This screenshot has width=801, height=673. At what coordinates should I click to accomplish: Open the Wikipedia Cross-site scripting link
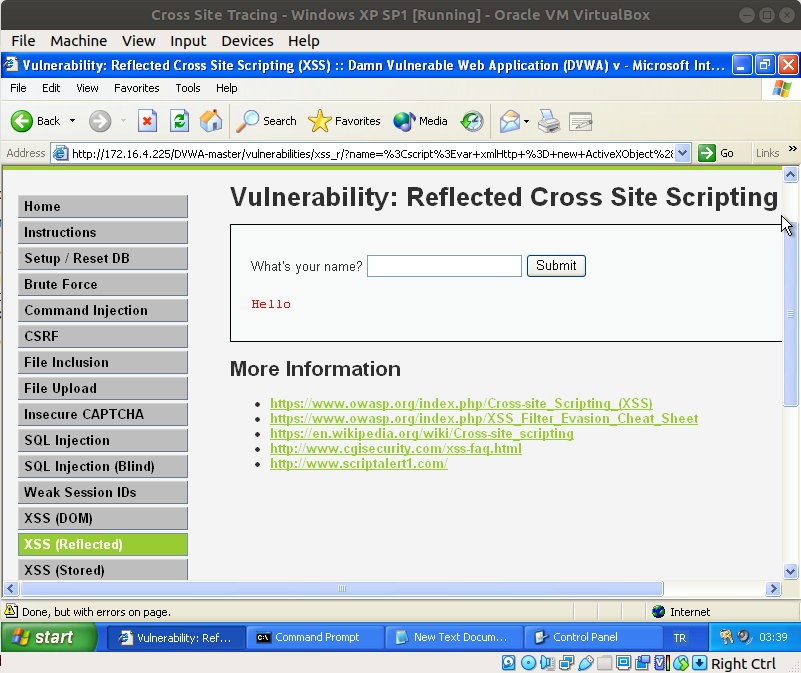point(421,433)
